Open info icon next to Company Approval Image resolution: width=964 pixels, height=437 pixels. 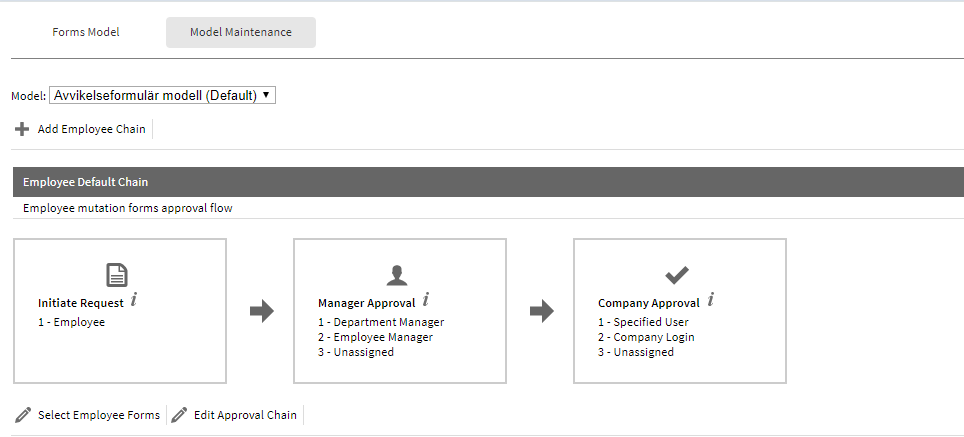711,301
